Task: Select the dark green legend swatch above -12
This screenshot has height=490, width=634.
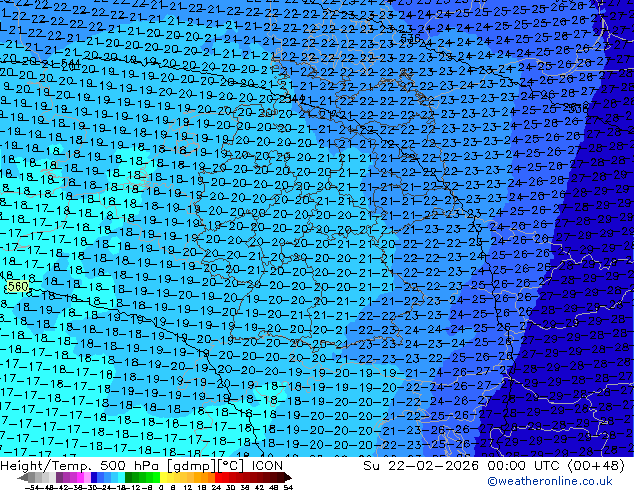Action: 129,477
